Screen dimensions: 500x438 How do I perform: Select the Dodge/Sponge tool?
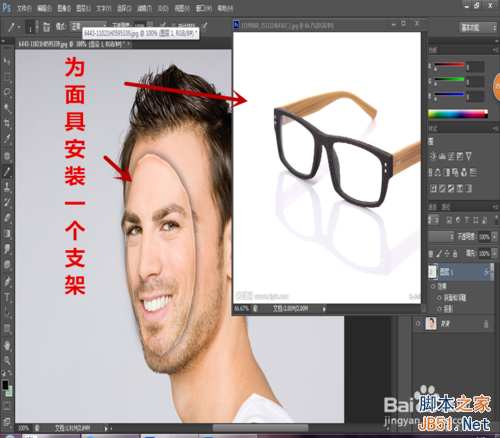click(x=7, y=264)
